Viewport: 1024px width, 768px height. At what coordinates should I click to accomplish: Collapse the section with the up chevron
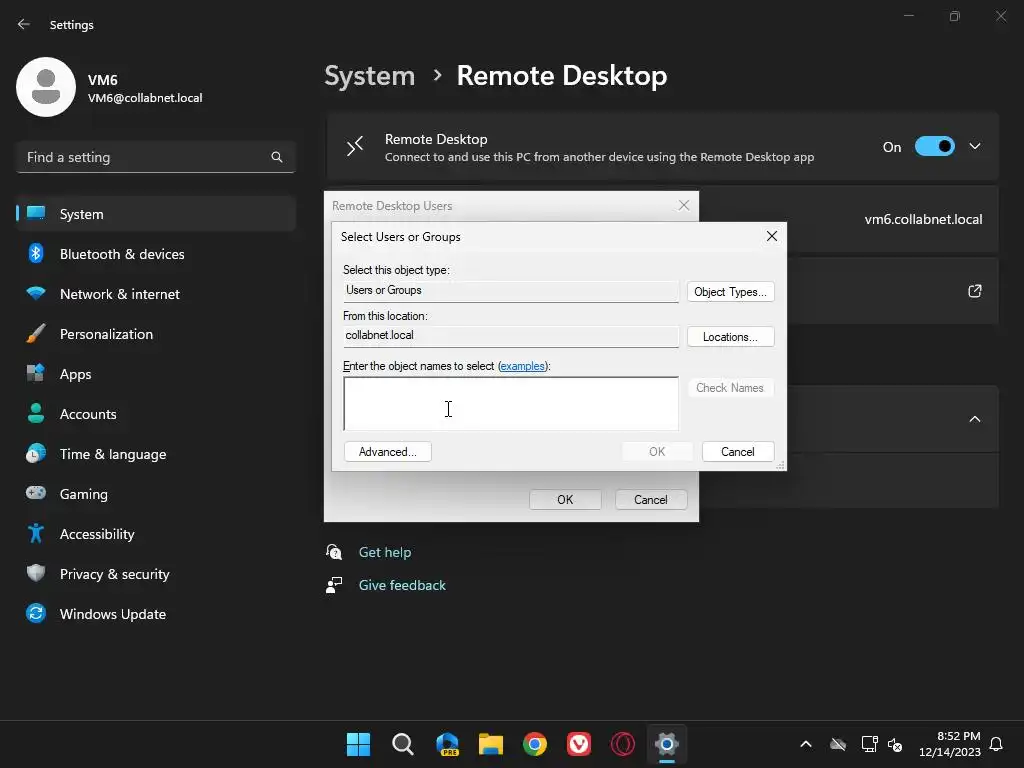tap(975, 419)
